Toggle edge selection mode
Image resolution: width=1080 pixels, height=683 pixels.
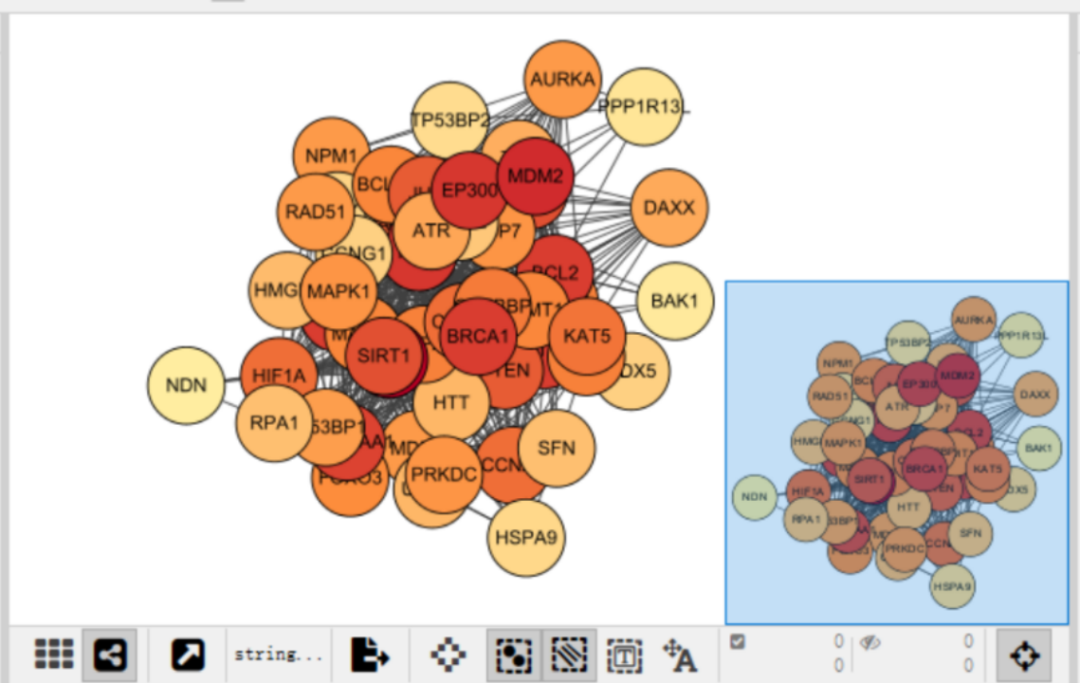569,654
